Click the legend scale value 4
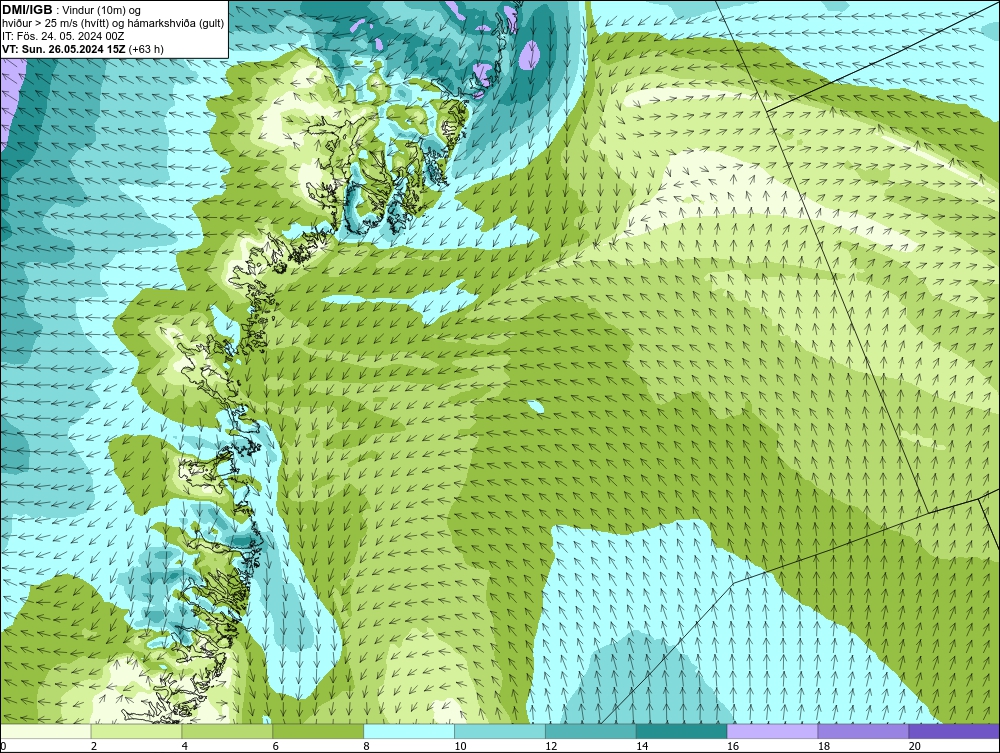The width and height of the screenshot is (1000, 753). [184, 746]
